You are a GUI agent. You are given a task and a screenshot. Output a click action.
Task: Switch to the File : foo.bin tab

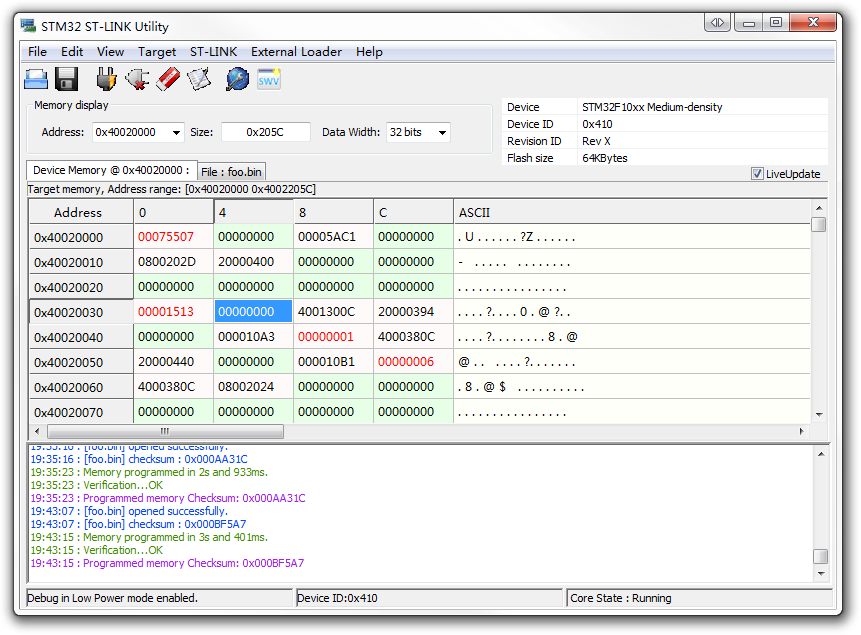[x=231, y=172]
